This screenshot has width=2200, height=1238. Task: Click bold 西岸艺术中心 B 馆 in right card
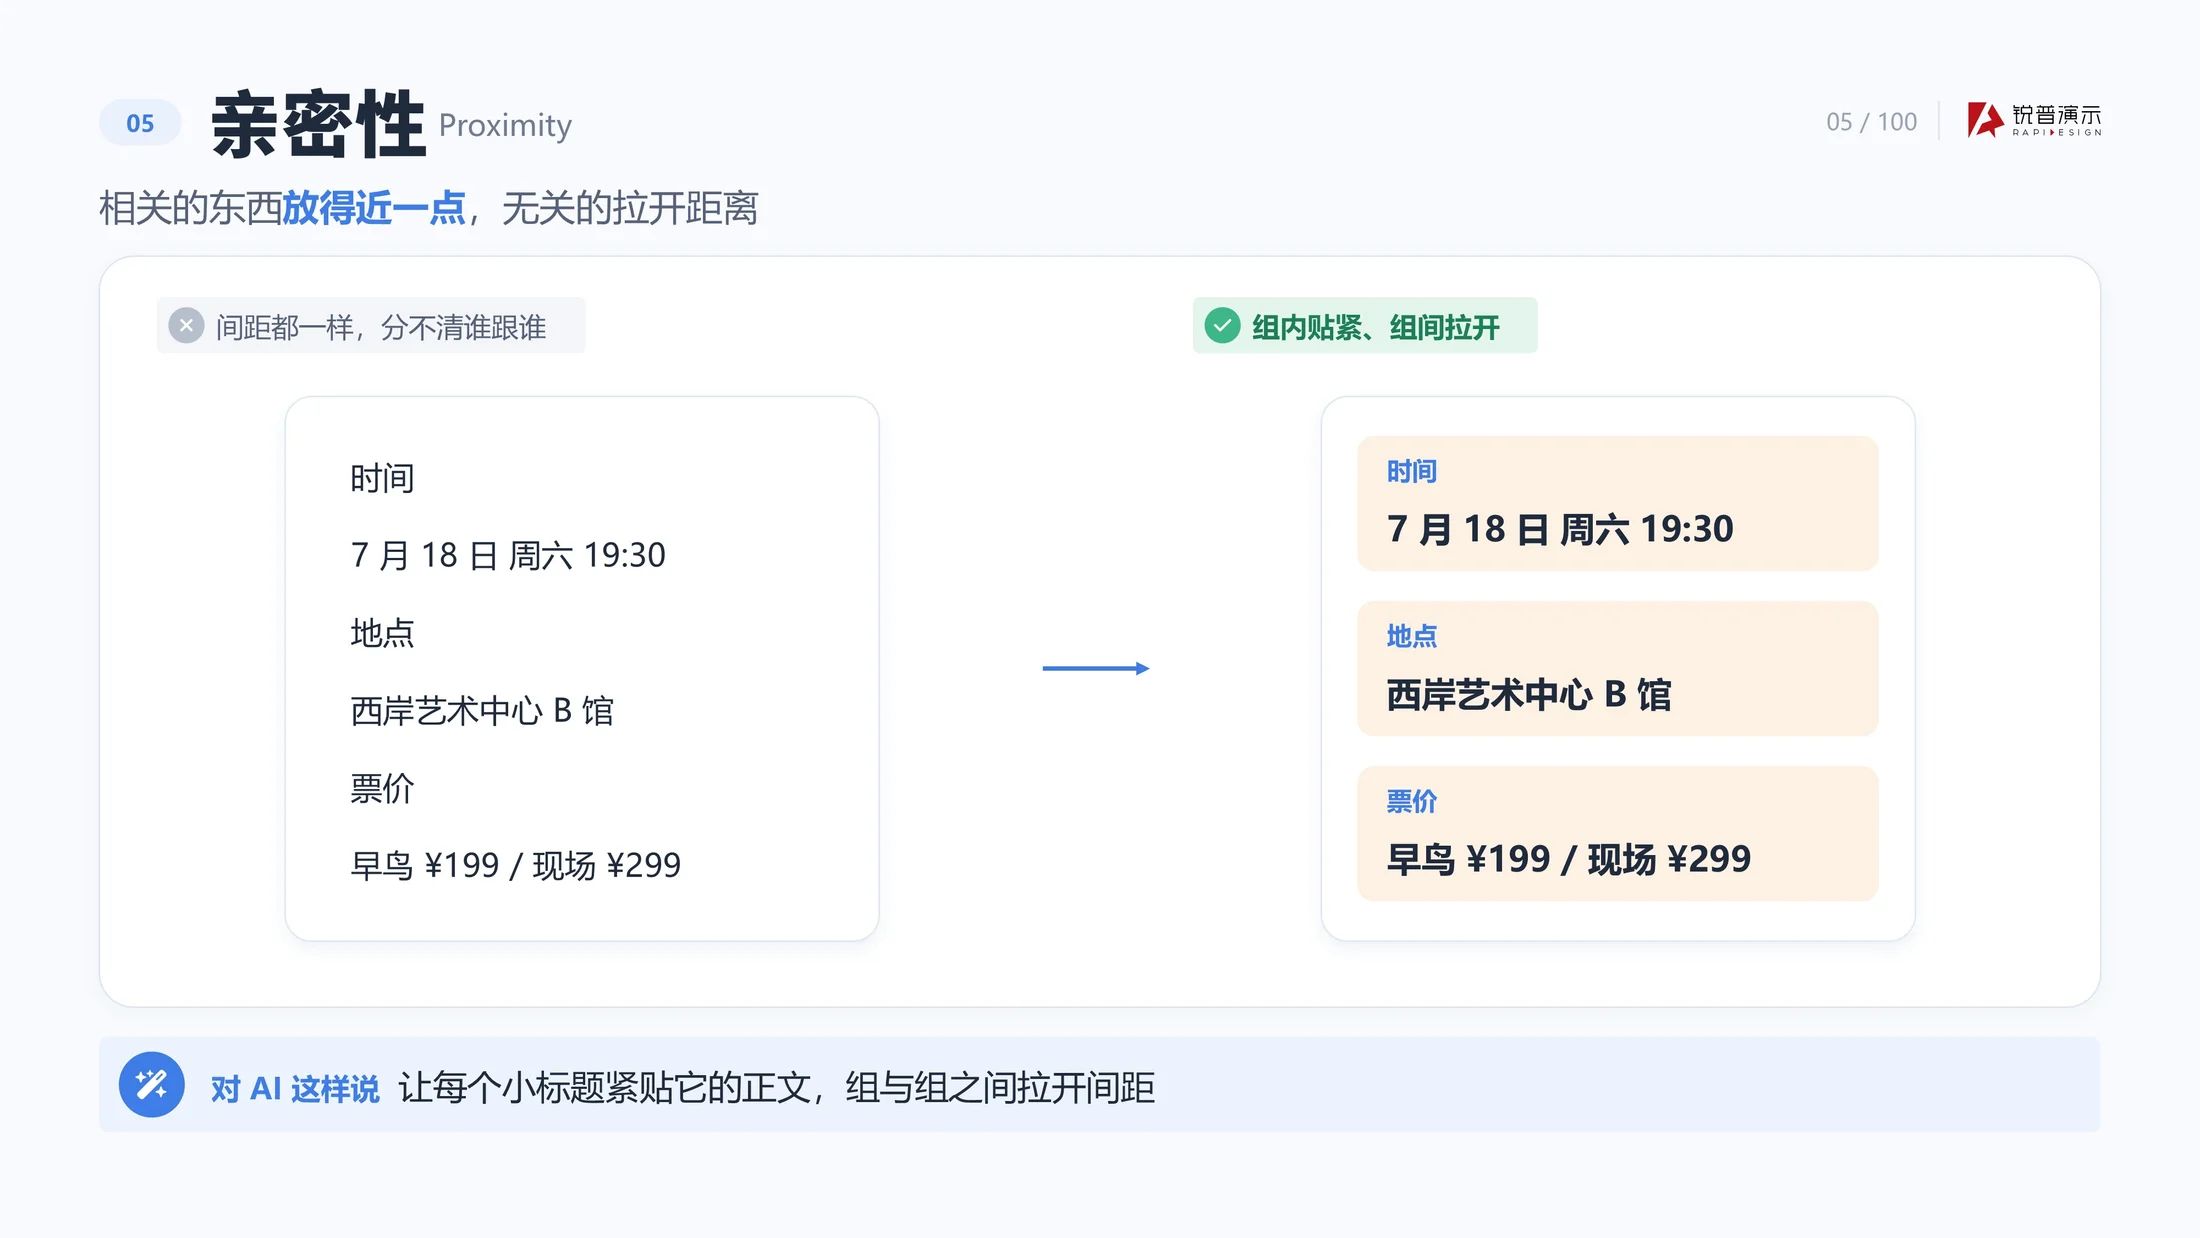click(x=1529, y=694)
